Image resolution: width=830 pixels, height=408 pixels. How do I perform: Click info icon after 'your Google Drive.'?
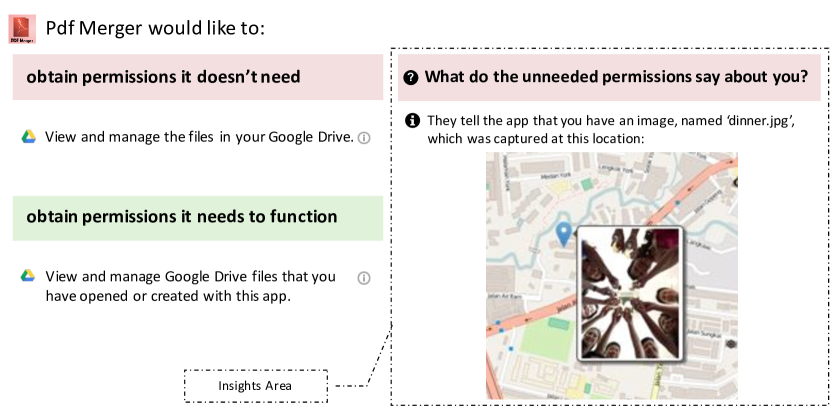[x=364, y=138]
